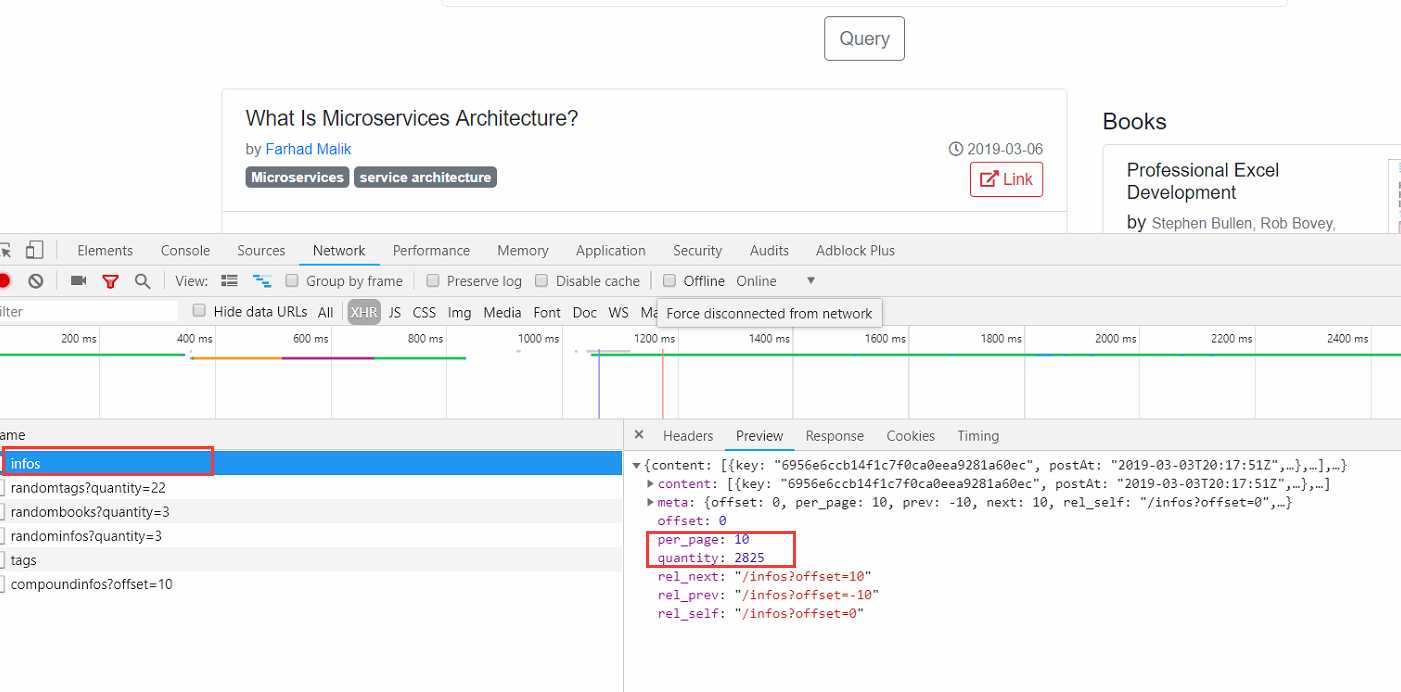Filter requests by Img
The image size is (1401, 692).
point(459,312)
